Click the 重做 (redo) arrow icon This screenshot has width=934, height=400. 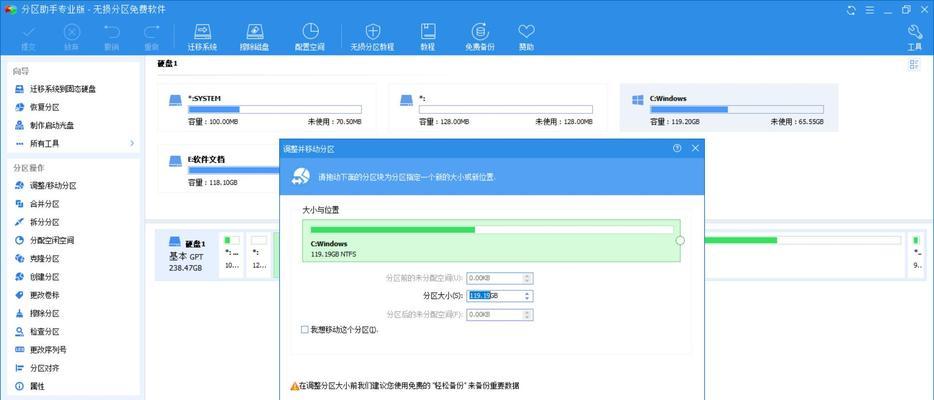click(x=152, y=37)
